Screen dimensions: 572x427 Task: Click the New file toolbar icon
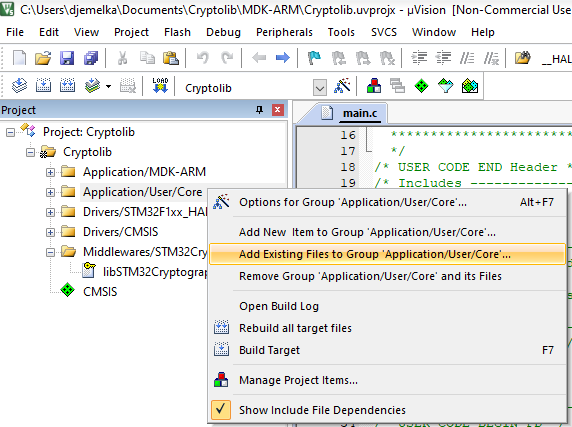pyautogui.click(x=19, y=58)
